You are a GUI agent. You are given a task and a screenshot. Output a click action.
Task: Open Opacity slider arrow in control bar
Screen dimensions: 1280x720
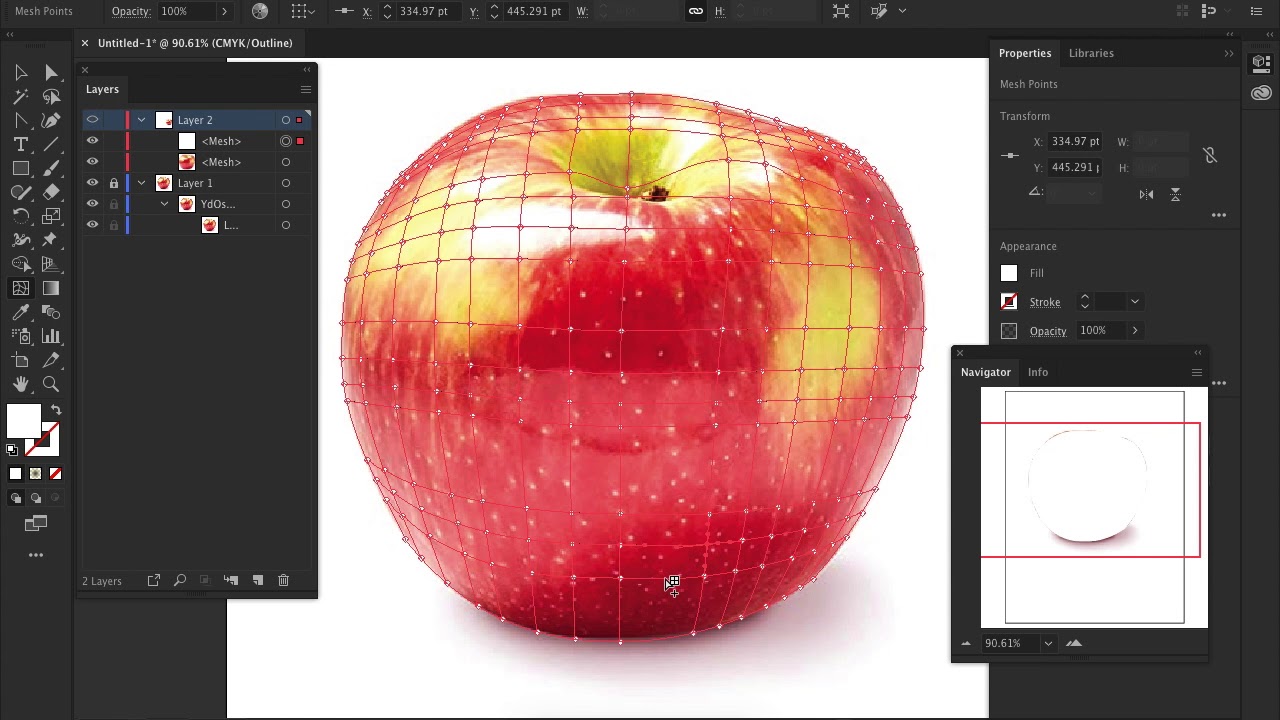coord(224,11)
